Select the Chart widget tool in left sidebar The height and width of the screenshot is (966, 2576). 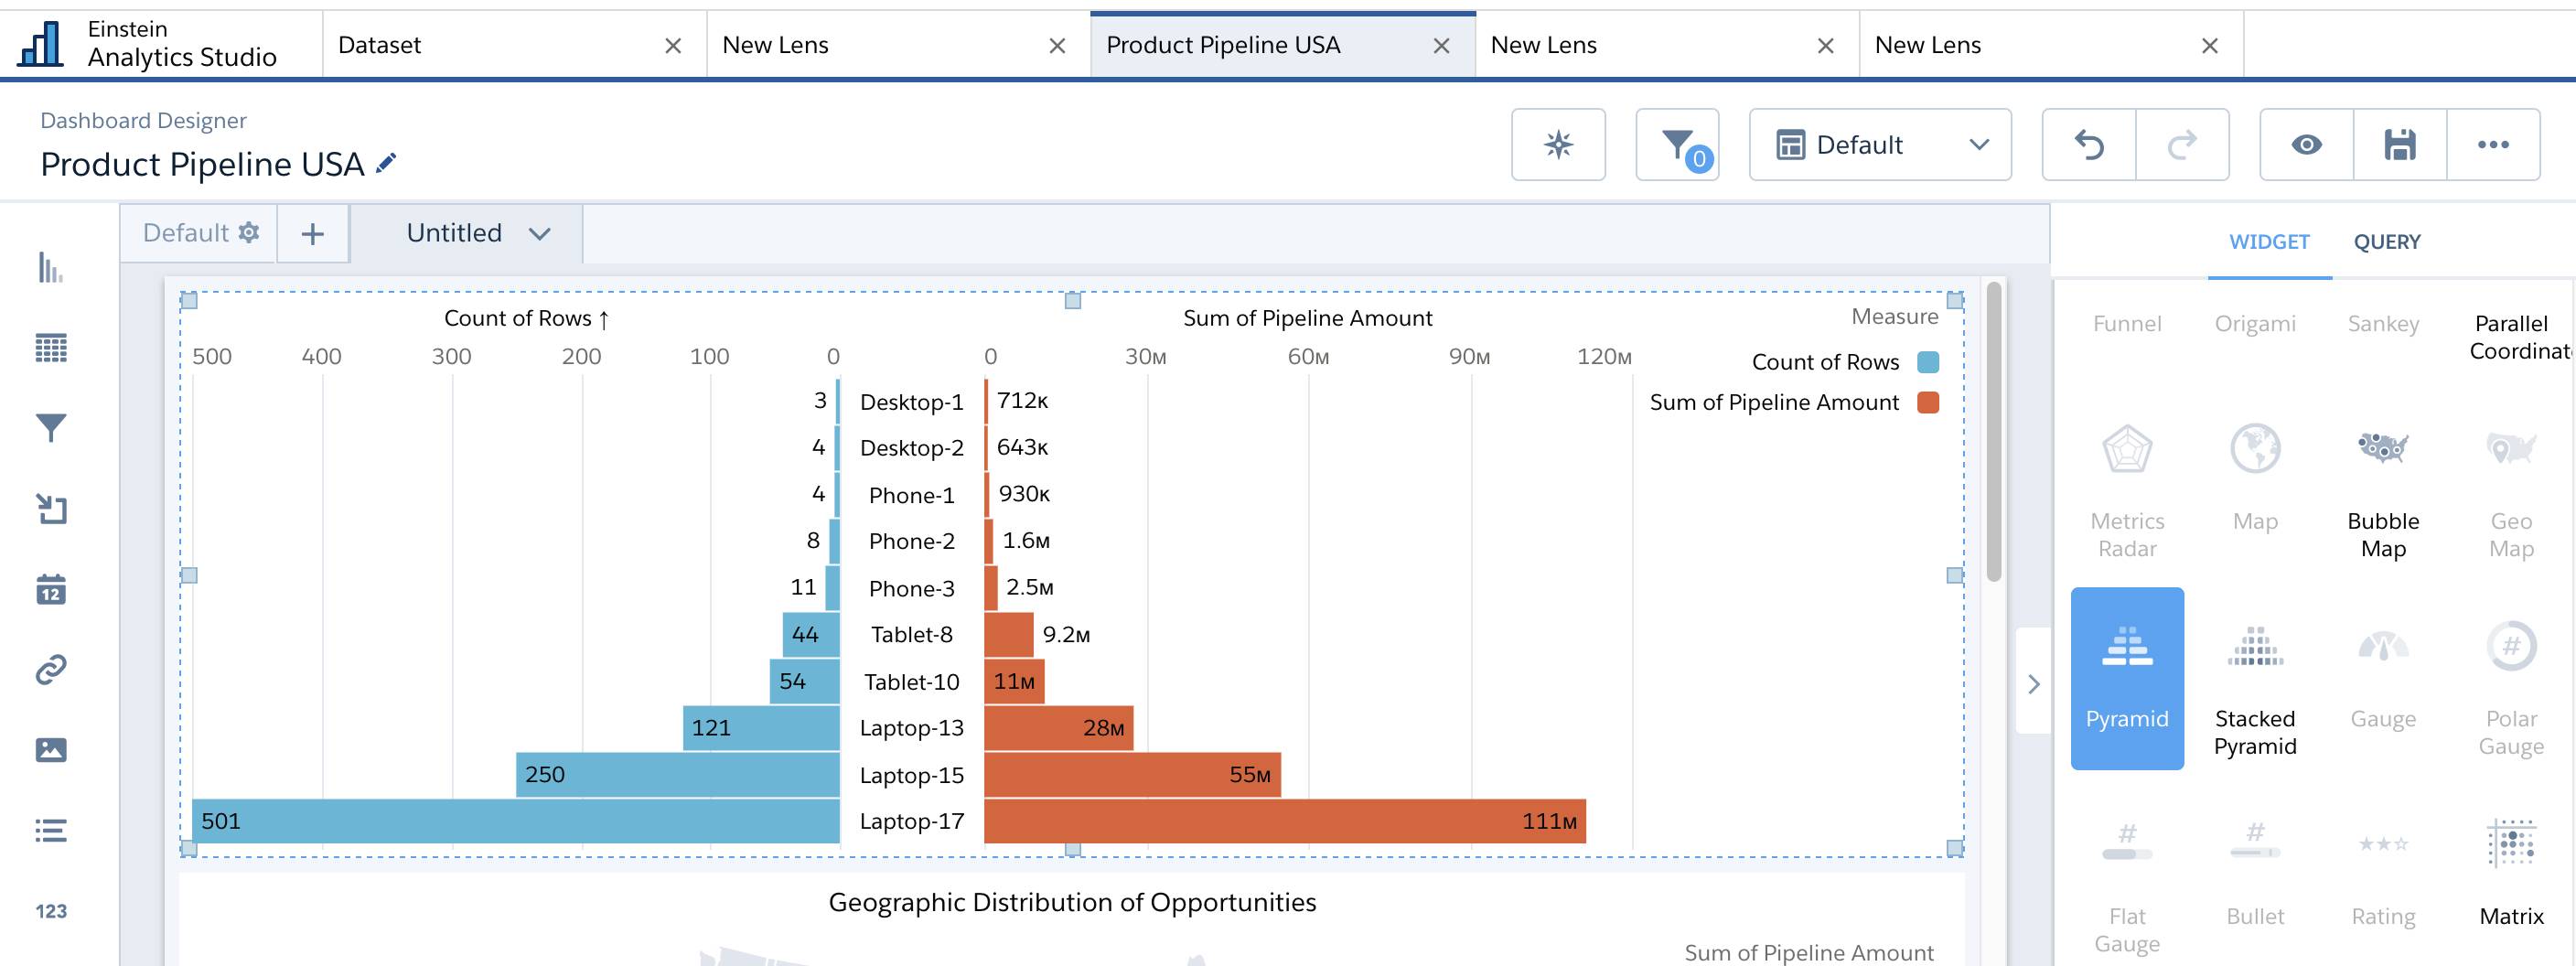(52, 268)
